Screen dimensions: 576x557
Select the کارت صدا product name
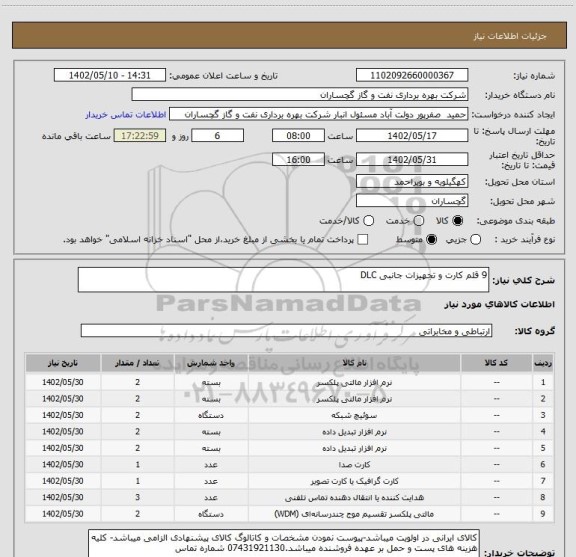[x=354, y=465]
